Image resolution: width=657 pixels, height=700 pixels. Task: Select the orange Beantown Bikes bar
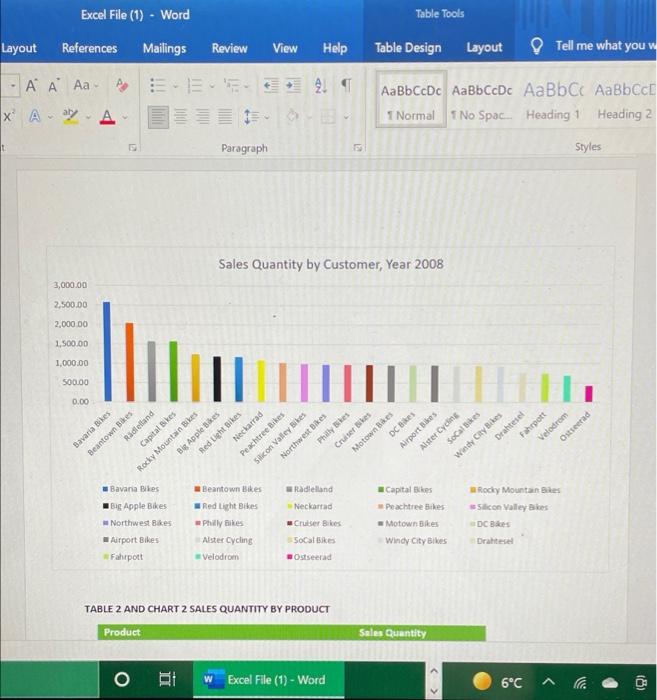click(129, 362)
